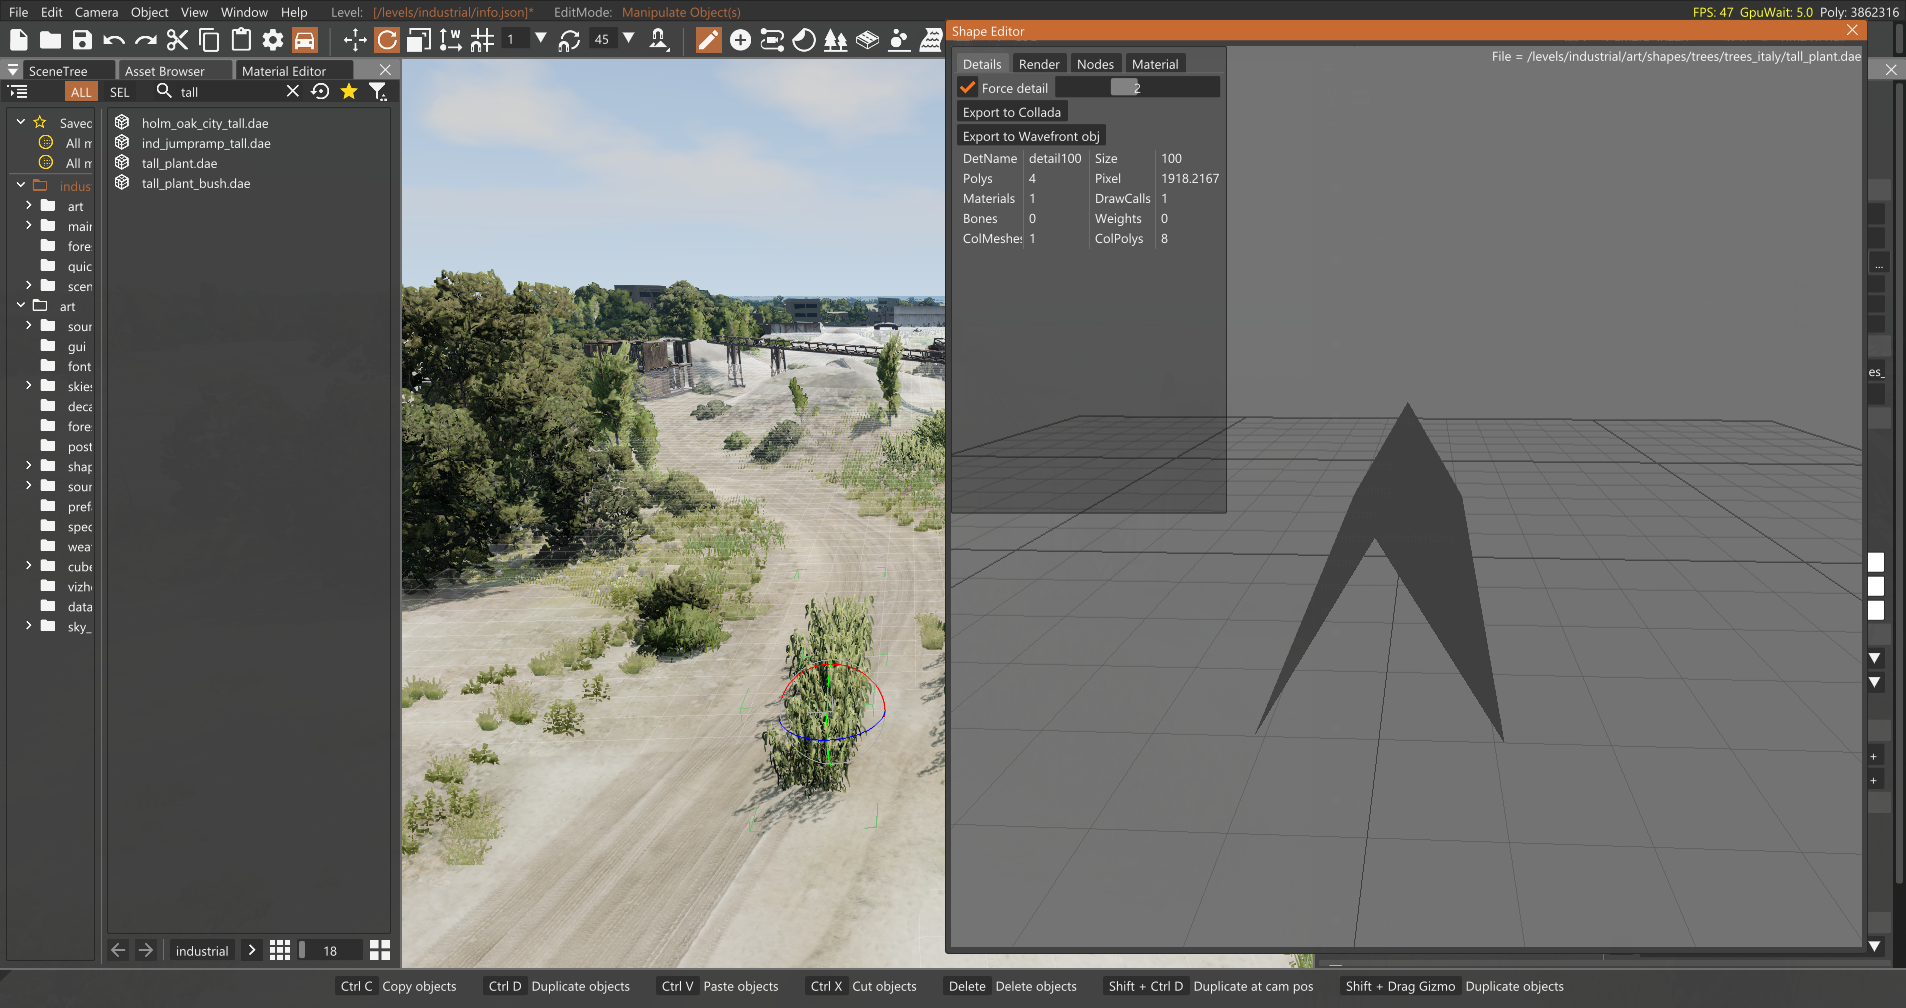This screenshot has width=1906, height=1008.
Task: Clear the asset search text
Action: click(x=292, y=92)
